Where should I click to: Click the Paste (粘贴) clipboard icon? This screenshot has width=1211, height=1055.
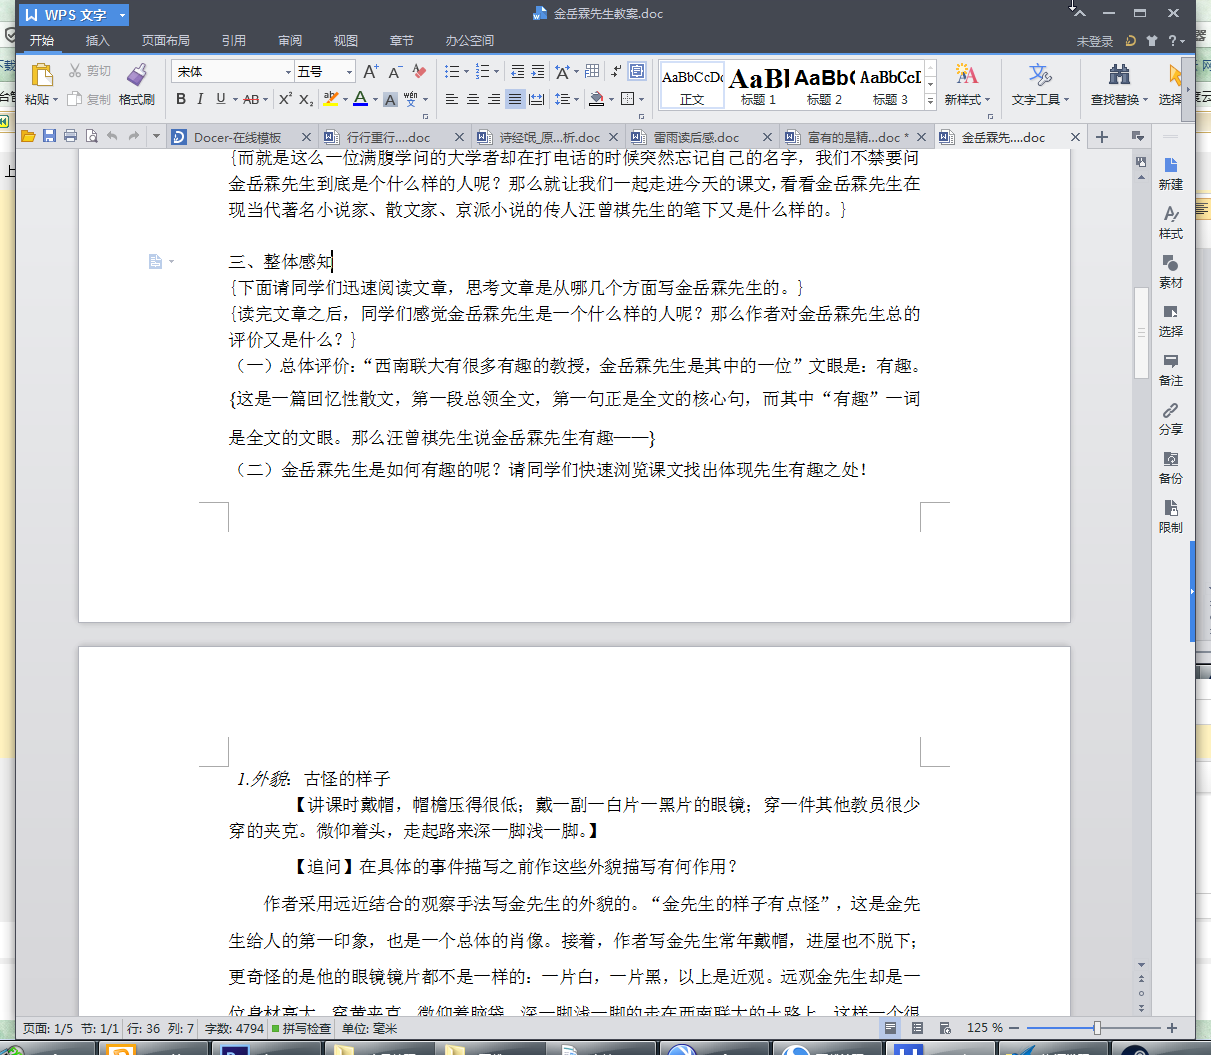(x=42, y=76)
